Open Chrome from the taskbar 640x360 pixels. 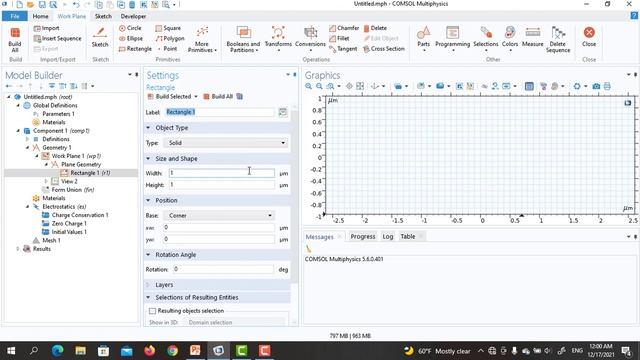[173, 351]
